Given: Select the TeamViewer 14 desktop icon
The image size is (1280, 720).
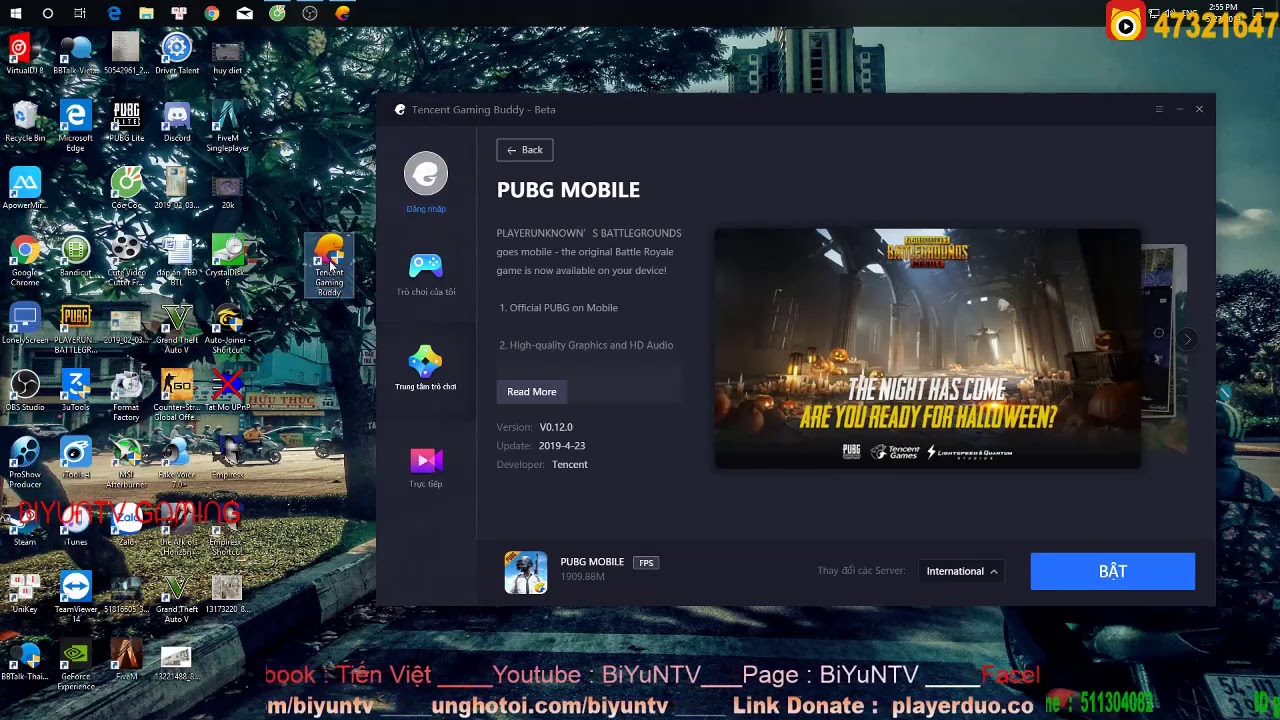Looking at the screenshot, I should 75,599.
